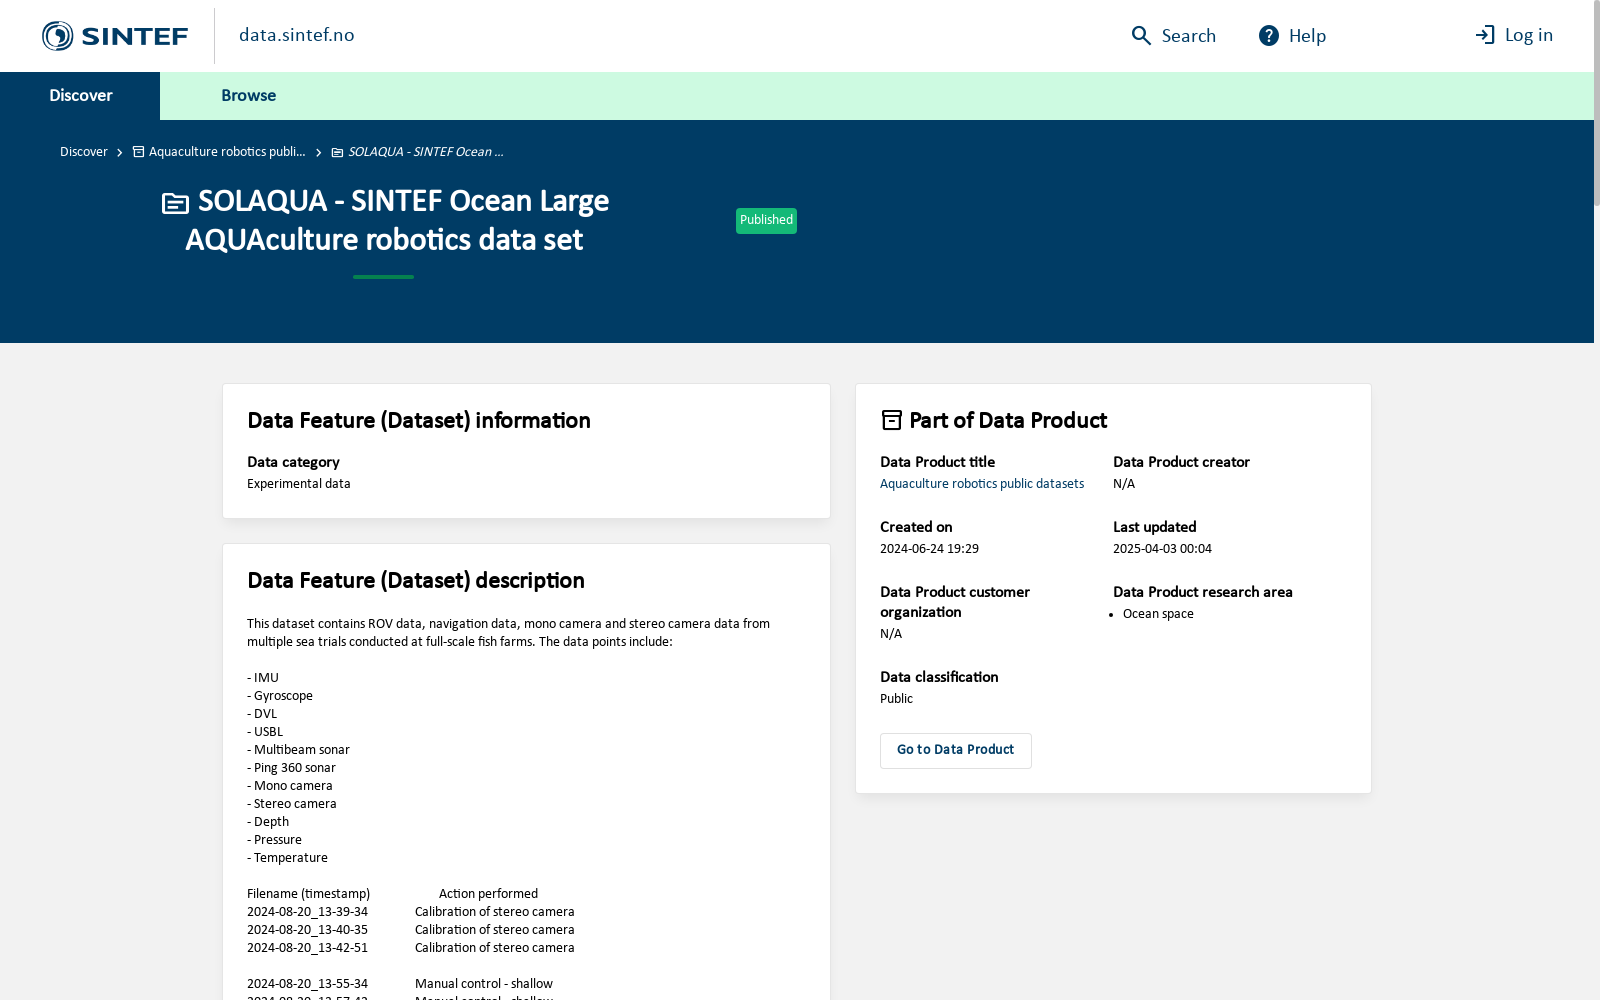Click the Go to Data Product button
Viewport: 1600px width, 1000px height.
[956, 750]
